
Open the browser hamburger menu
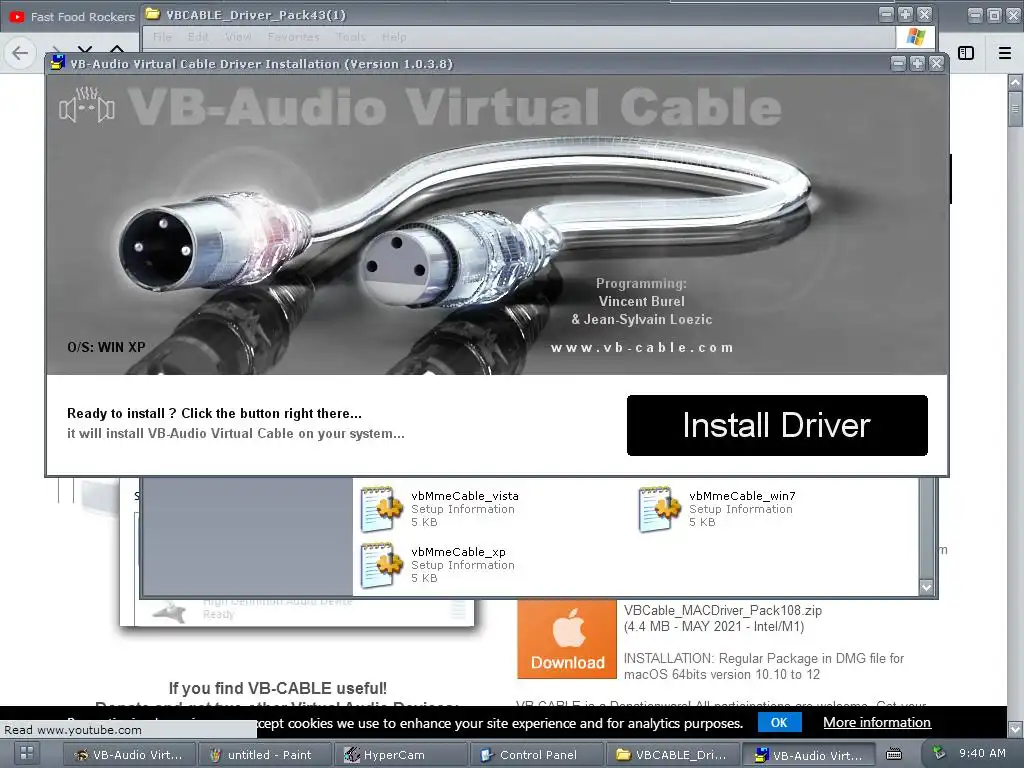(x=1004, y=53)
